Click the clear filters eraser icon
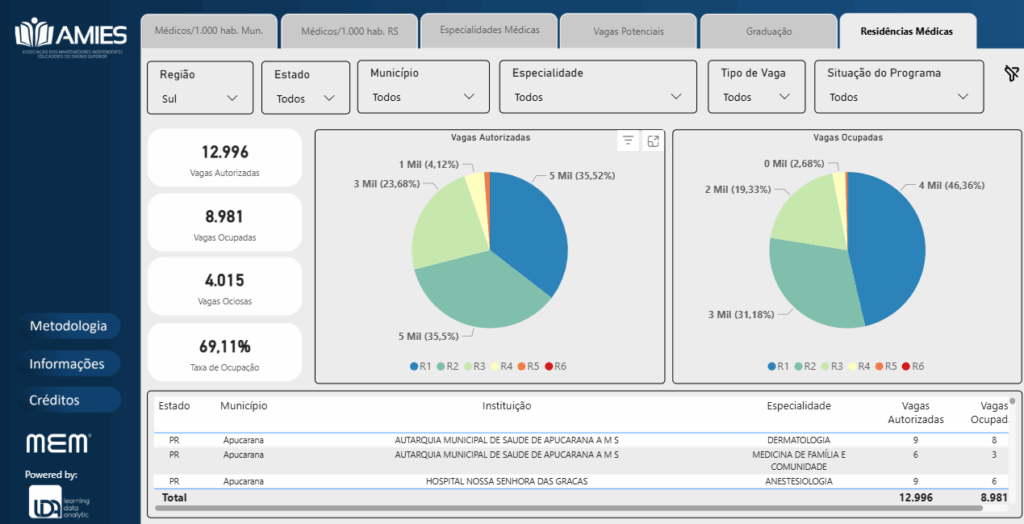The width and height of the screenshot is (1024, 524). pyautogui.click(x=1011, y=74)
